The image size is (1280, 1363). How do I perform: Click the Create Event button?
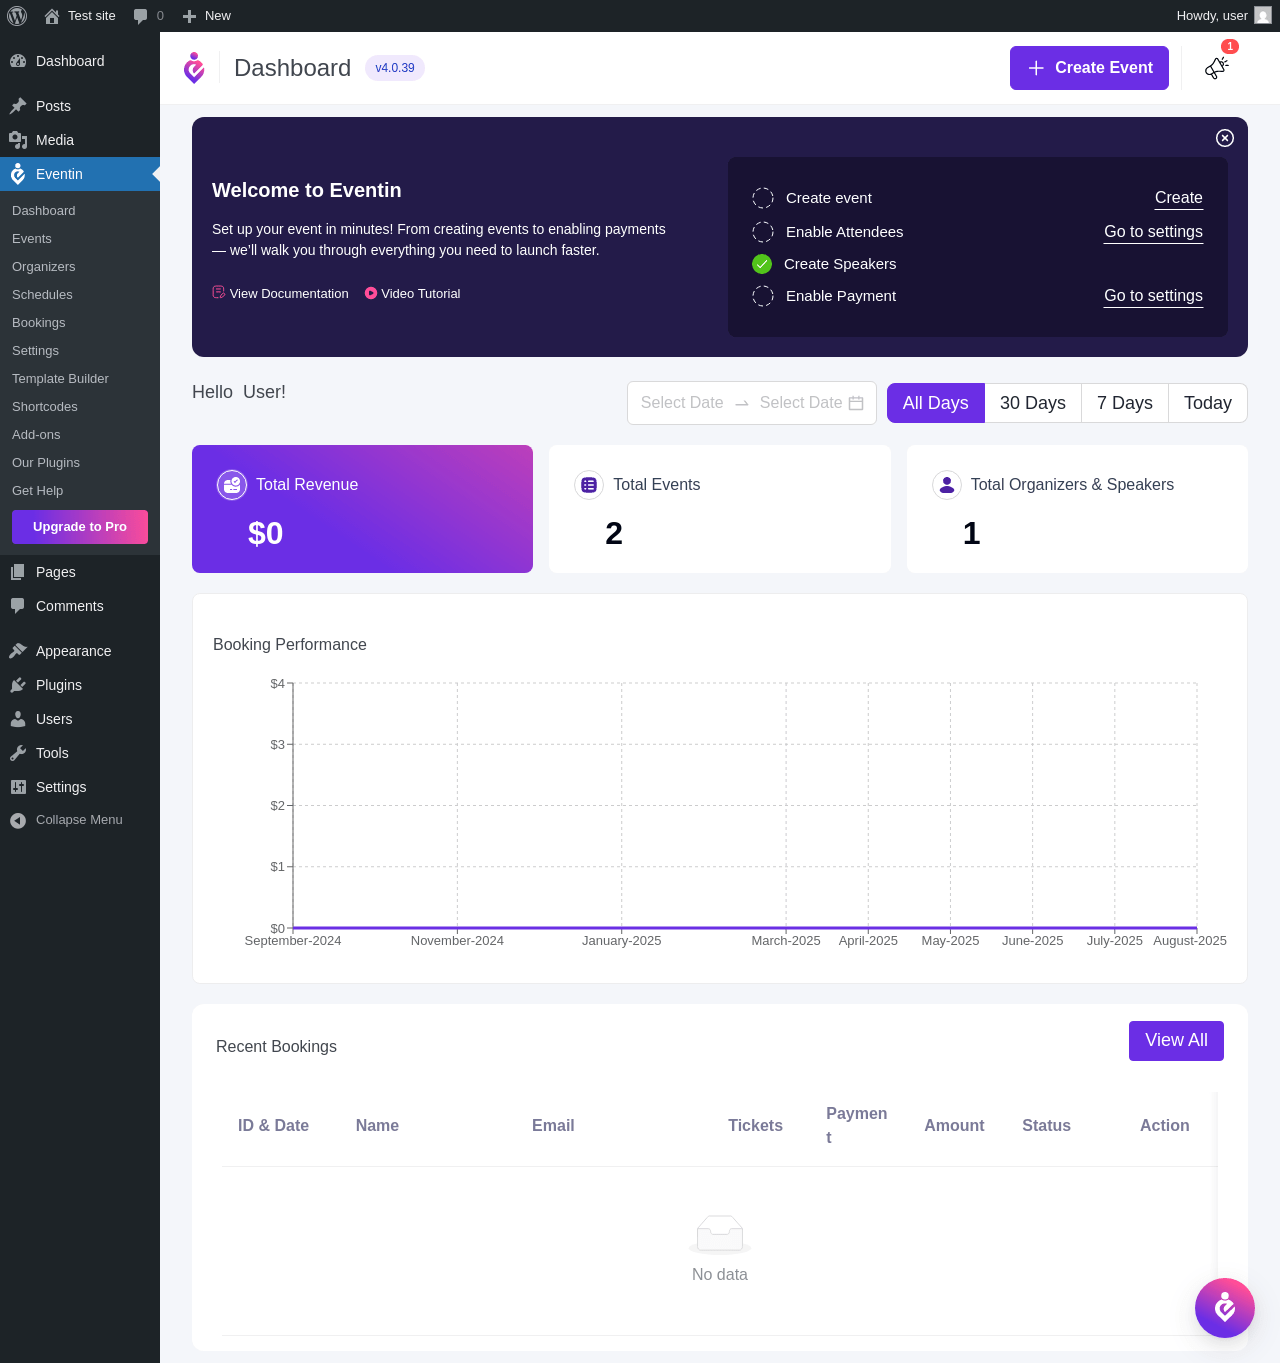pyautogui.click(x=1089, y=68)
